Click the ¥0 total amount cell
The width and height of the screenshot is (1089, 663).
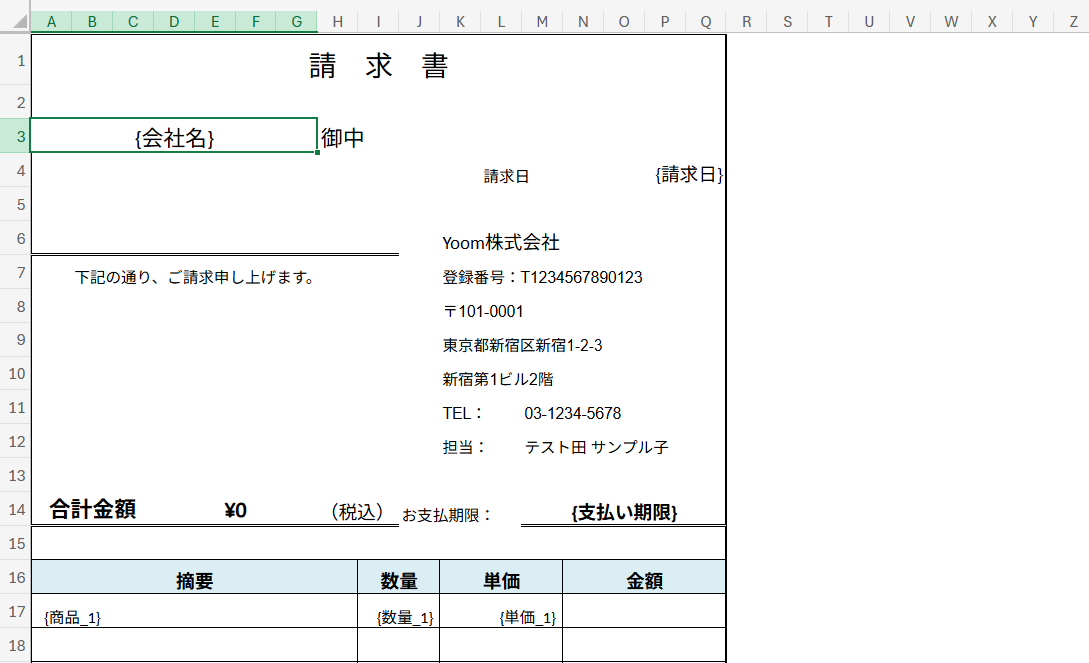[x=236, y=511]
